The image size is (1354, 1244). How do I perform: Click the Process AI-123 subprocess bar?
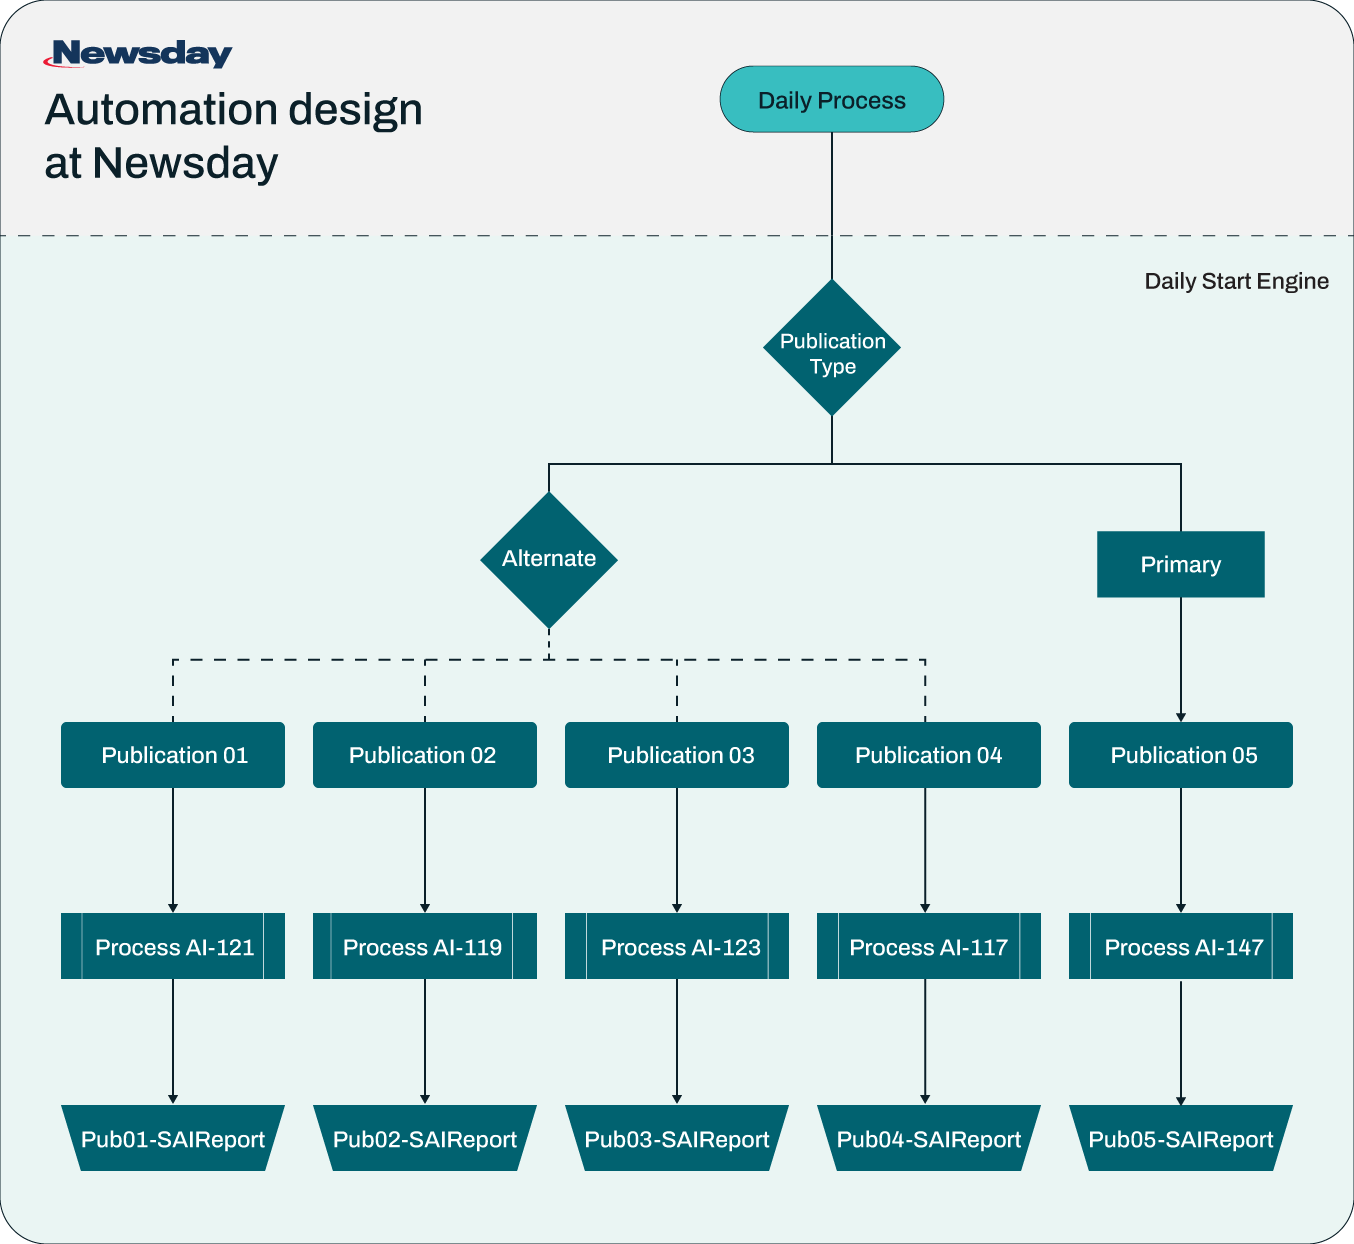(677, 946)
